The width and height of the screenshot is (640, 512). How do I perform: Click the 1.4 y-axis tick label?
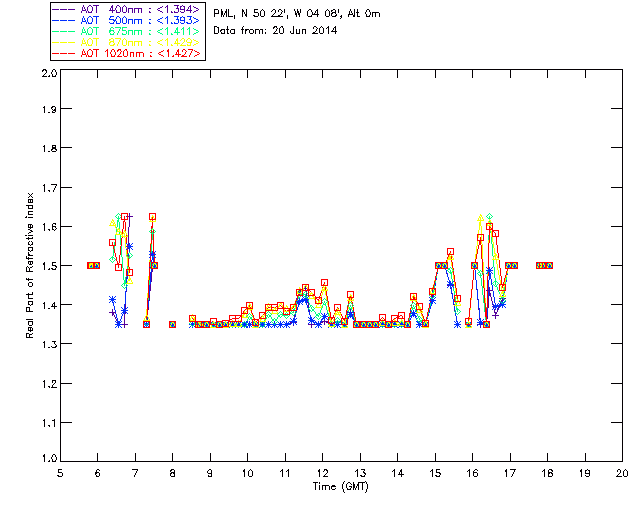coord(49,305)
